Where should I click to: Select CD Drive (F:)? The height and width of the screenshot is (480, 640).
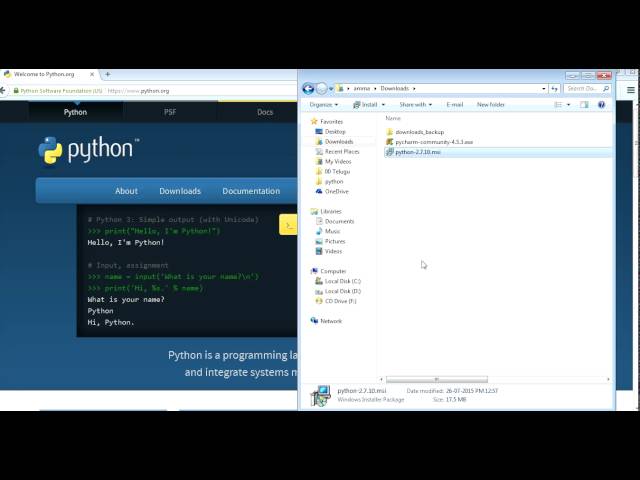(x=336, y=301)
